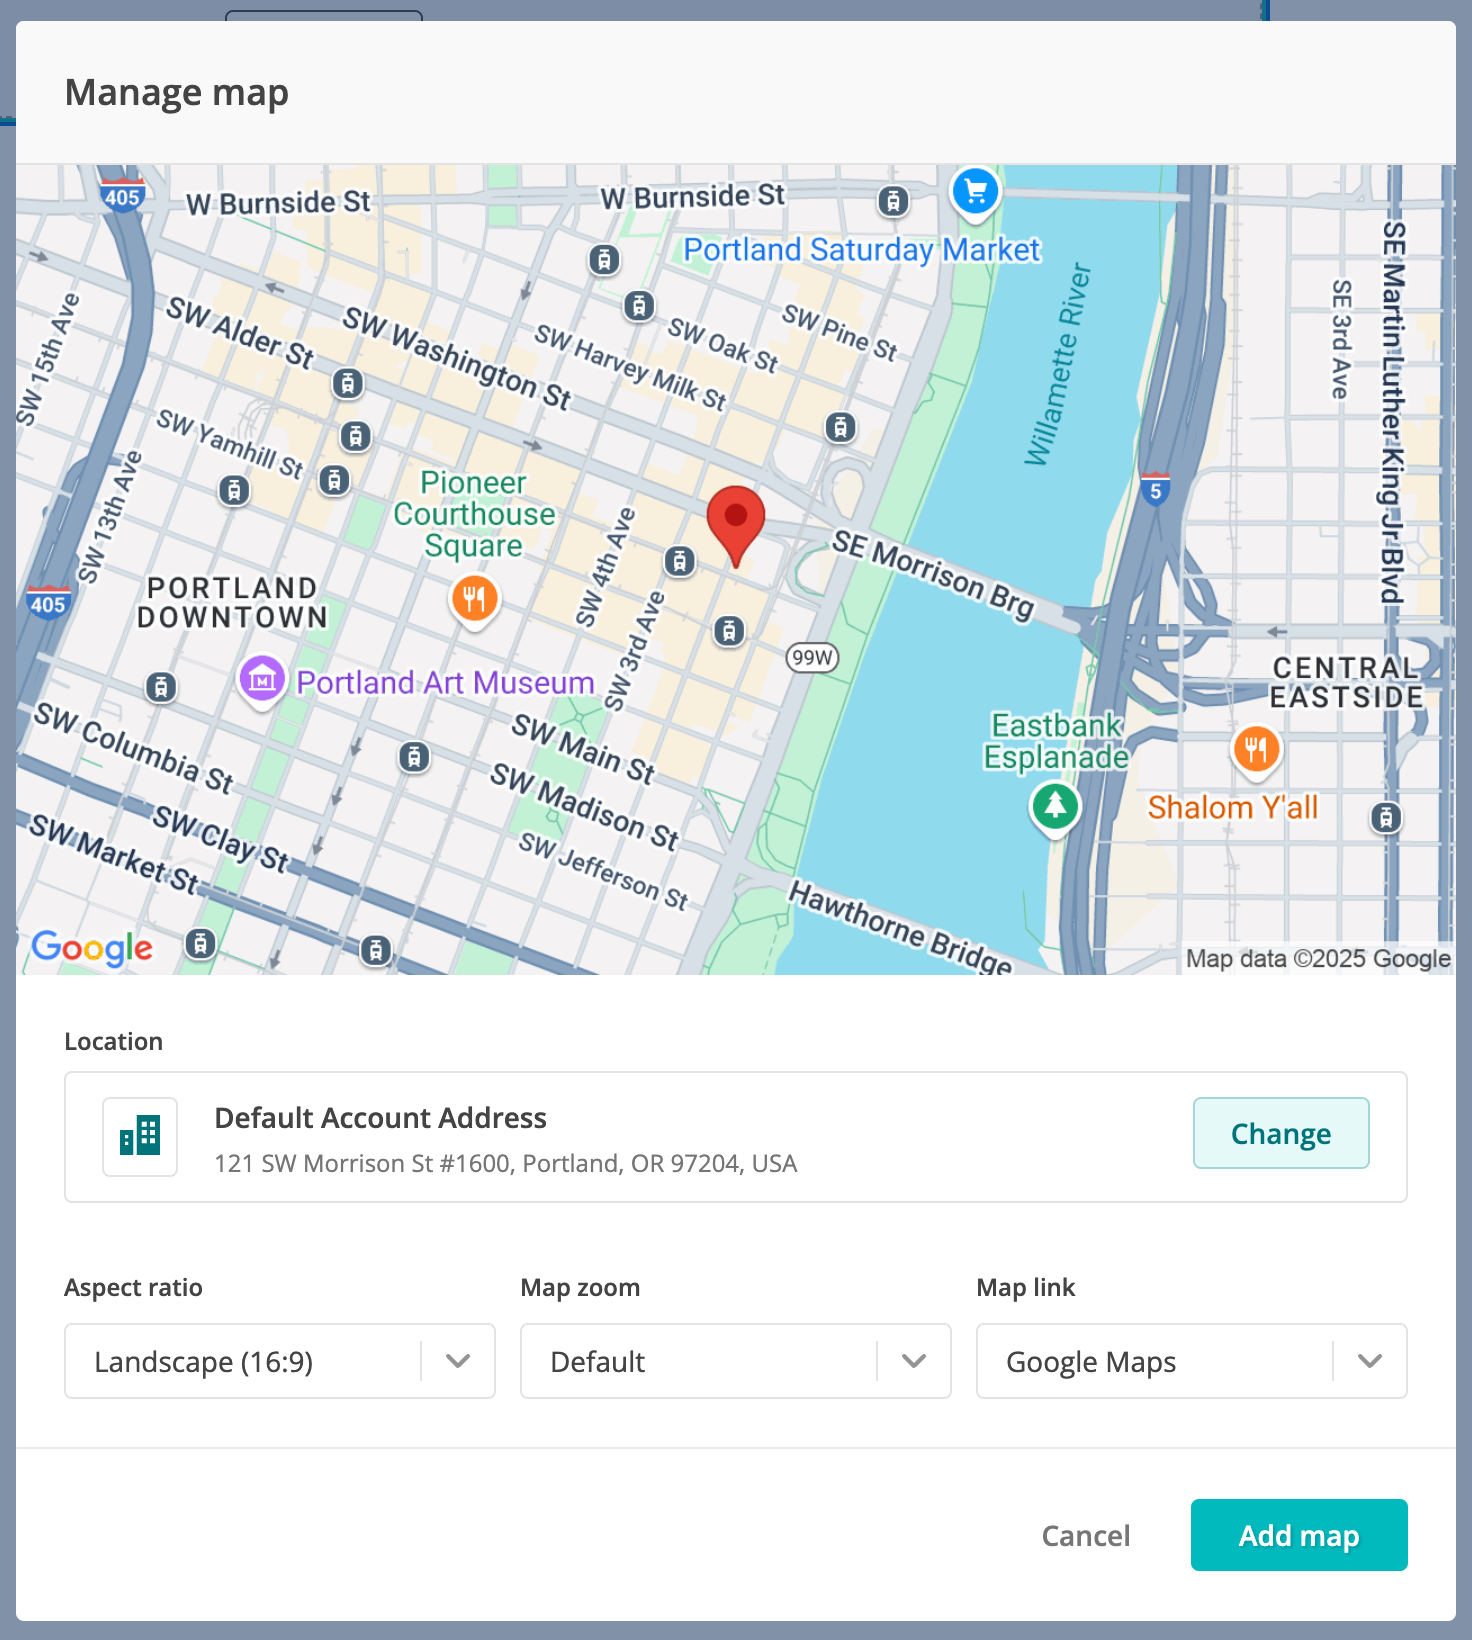
Task: Click Portland Saturday Market shopping cart icon
Action: 975,191
